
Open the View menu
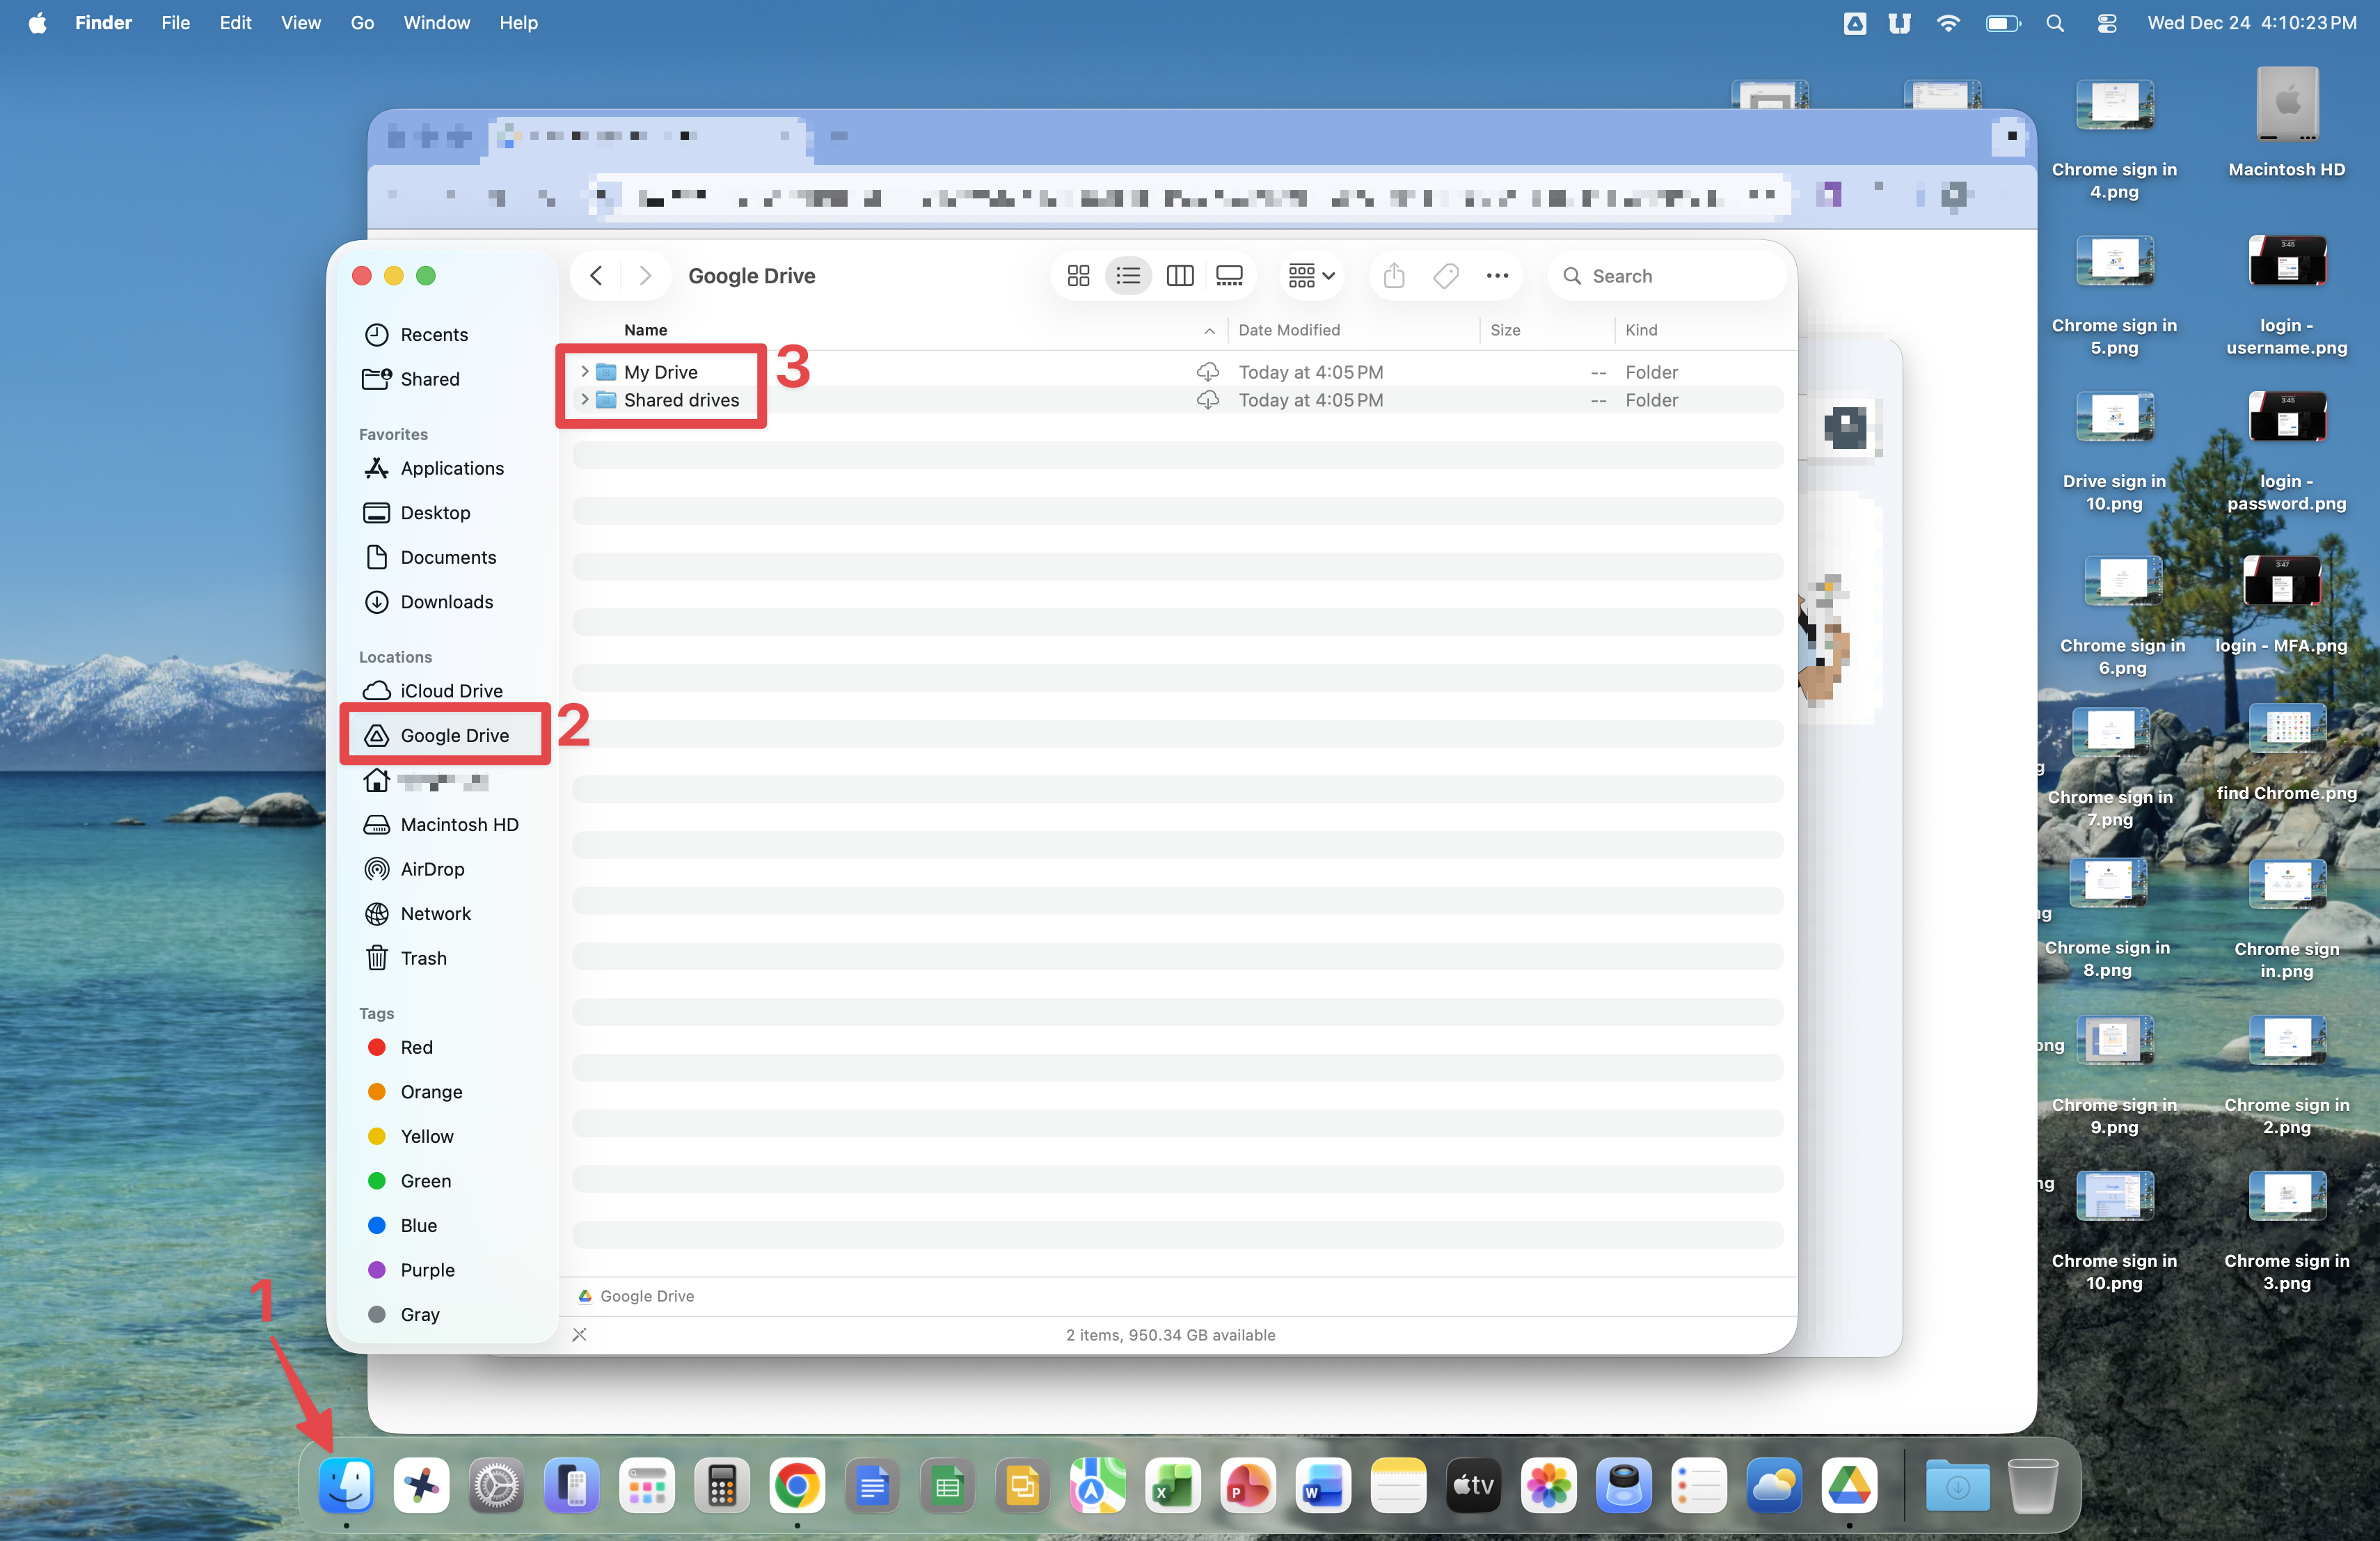coord(300,23)
